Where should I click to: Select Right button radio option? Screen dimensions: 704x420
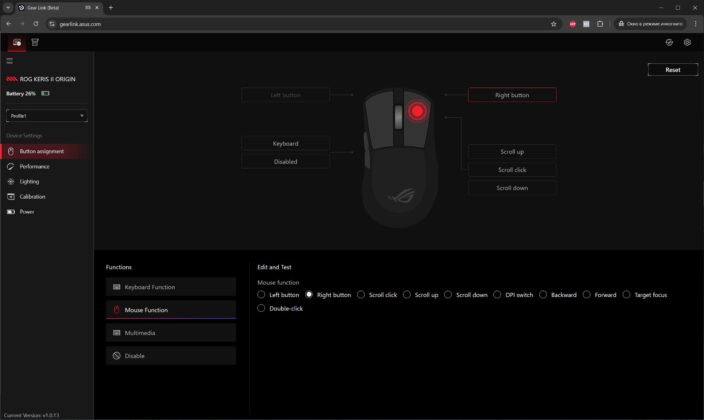point(309,295)
